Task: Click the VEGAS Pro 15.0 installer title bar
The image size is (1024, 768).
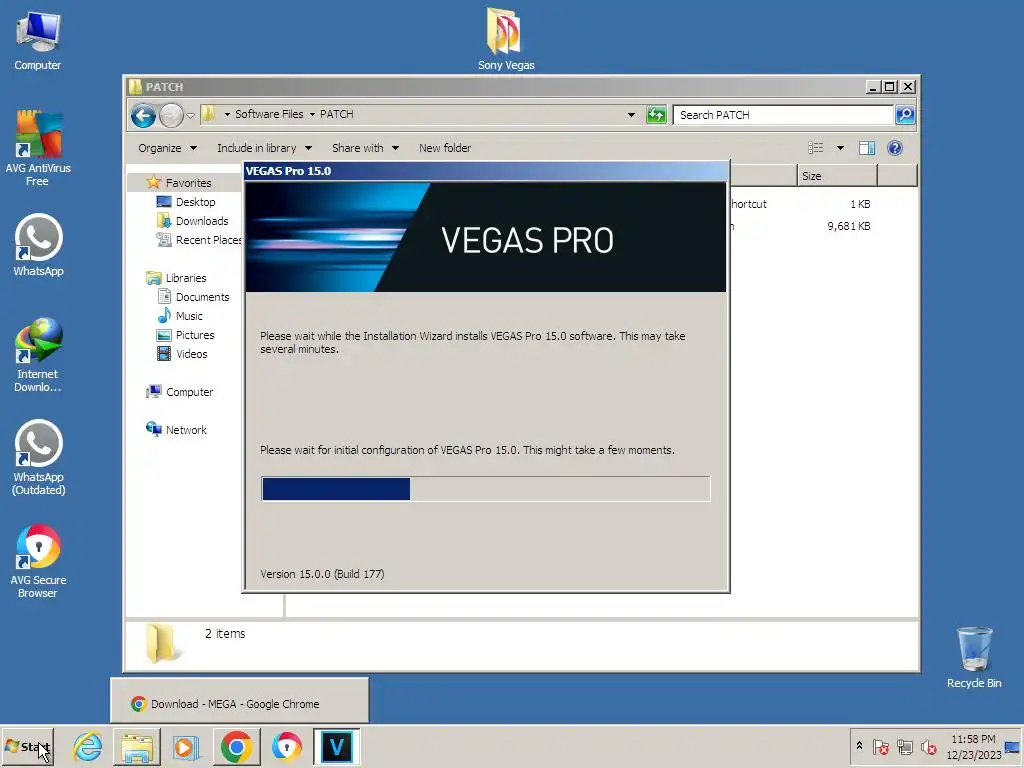Action: [x=485, y=171]
